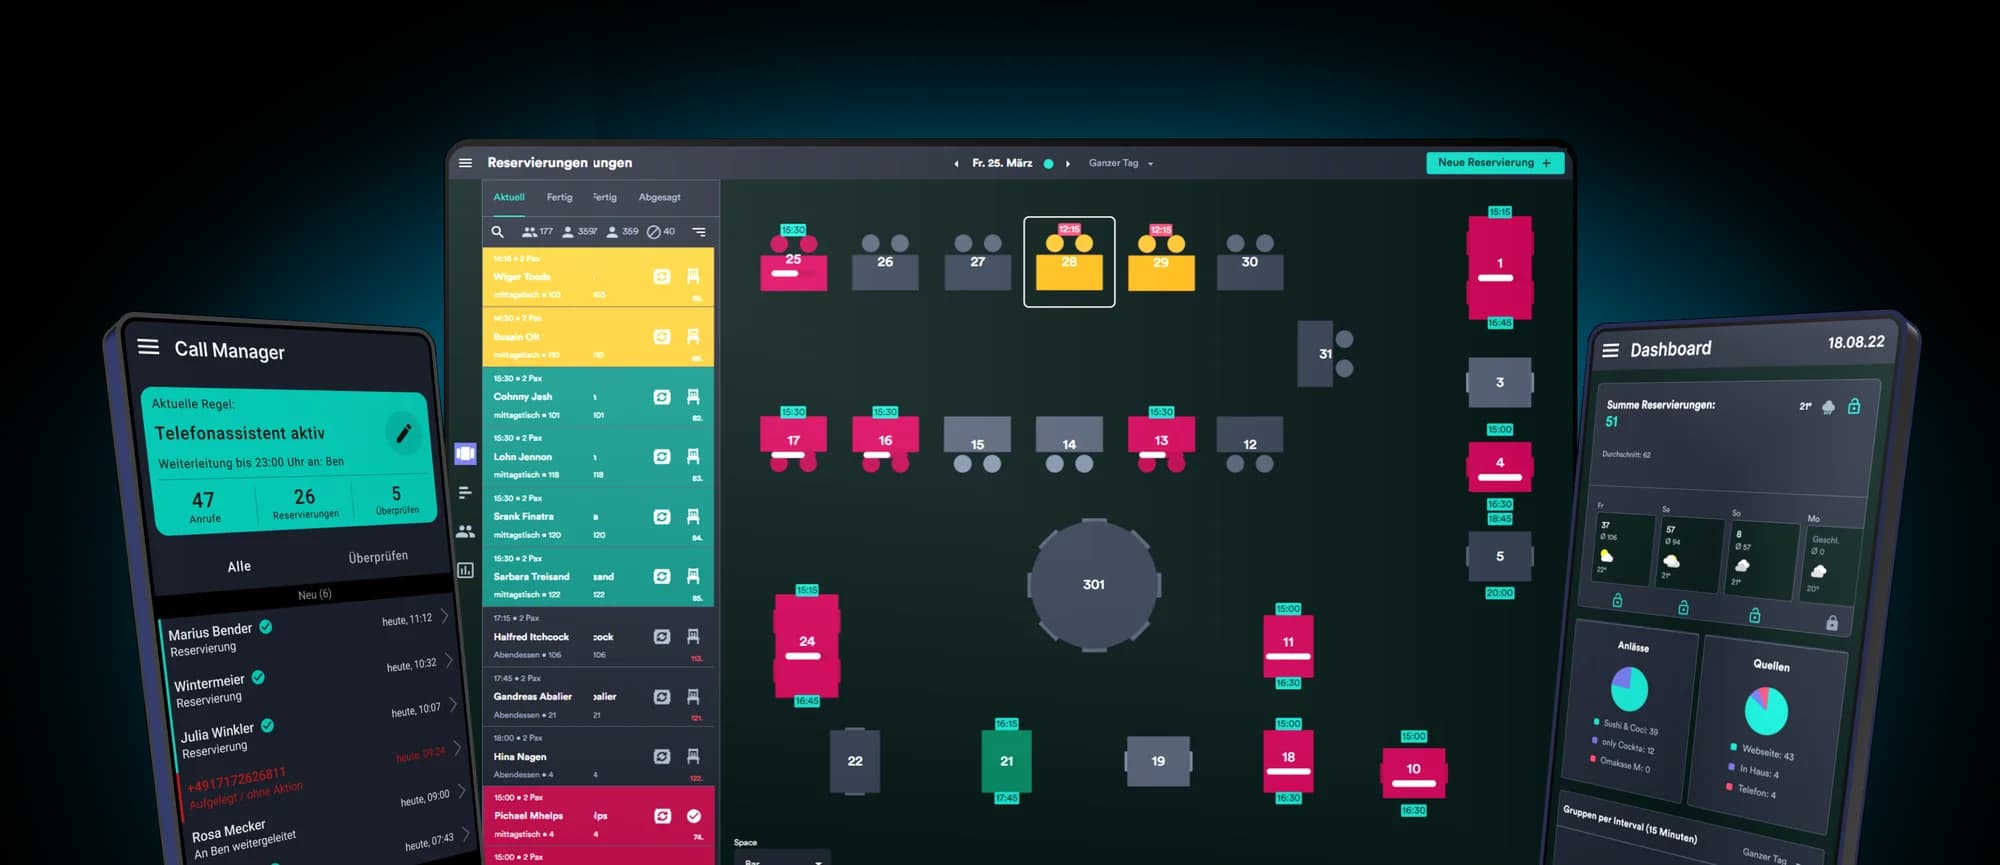This screenshot has width=2000, height=865.
Task: Click the pencil edit icon on Telefonassistent card
Action: 404,433
